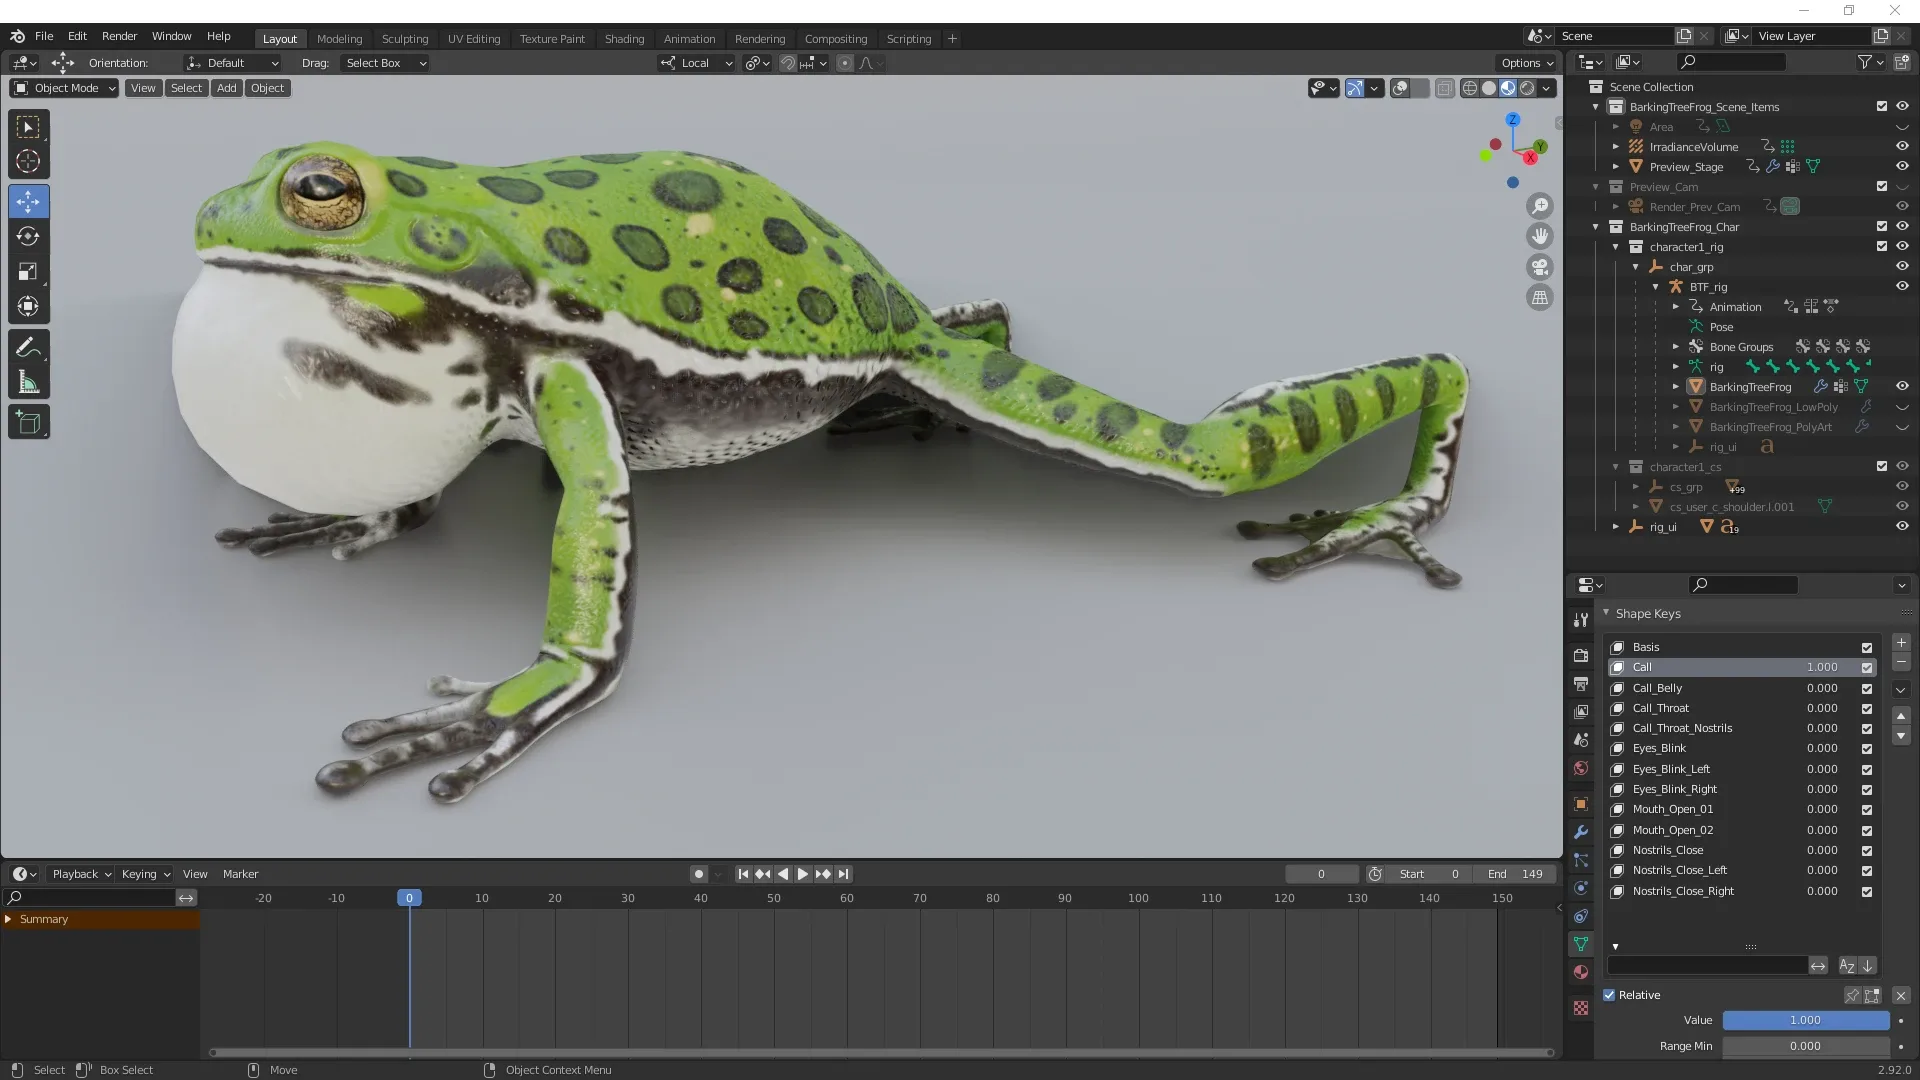The image size is (1920, 1080).
Task: Hide the BarkingTreeFrog mesh eye icon
Action: [x=1902, y=386]
